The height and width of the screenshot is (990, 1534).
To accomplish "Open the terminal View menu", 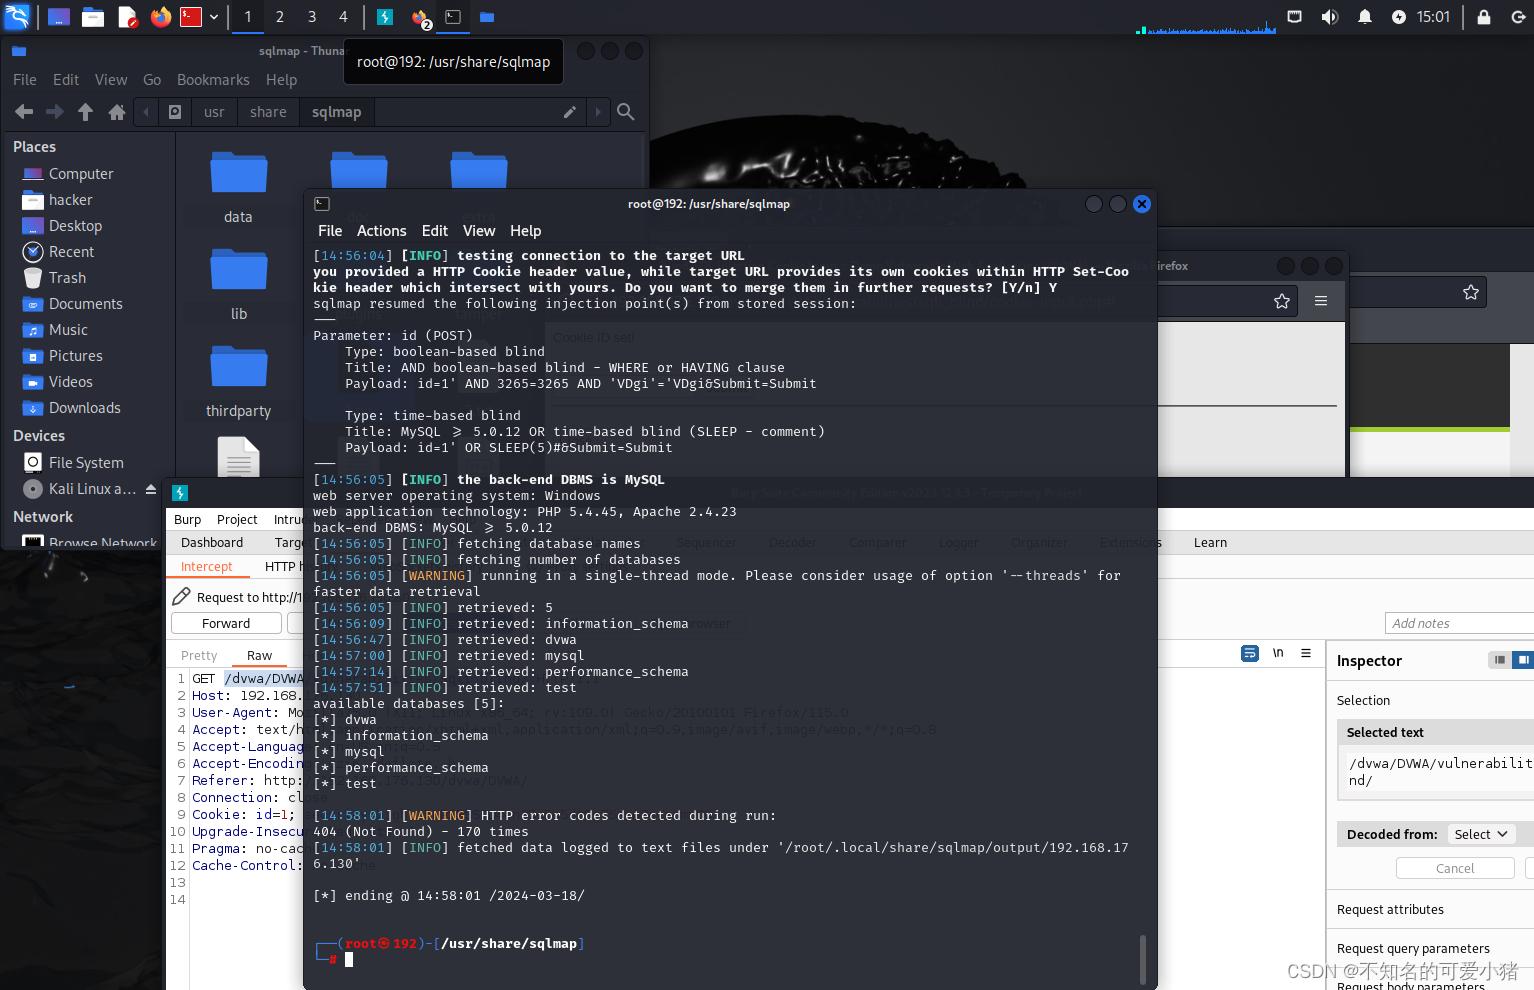I will pyautogui.click(x=479, y=231).
